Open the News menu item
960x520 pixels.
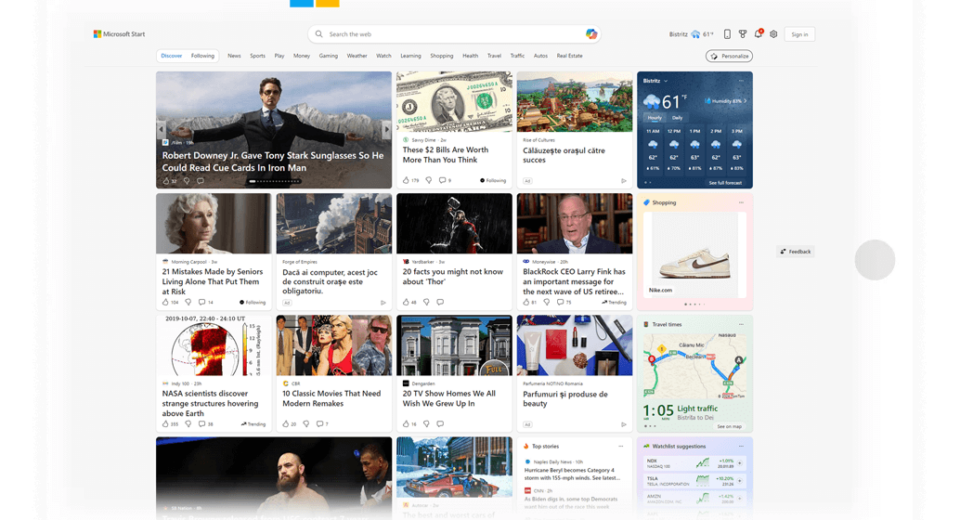[234, 56]
